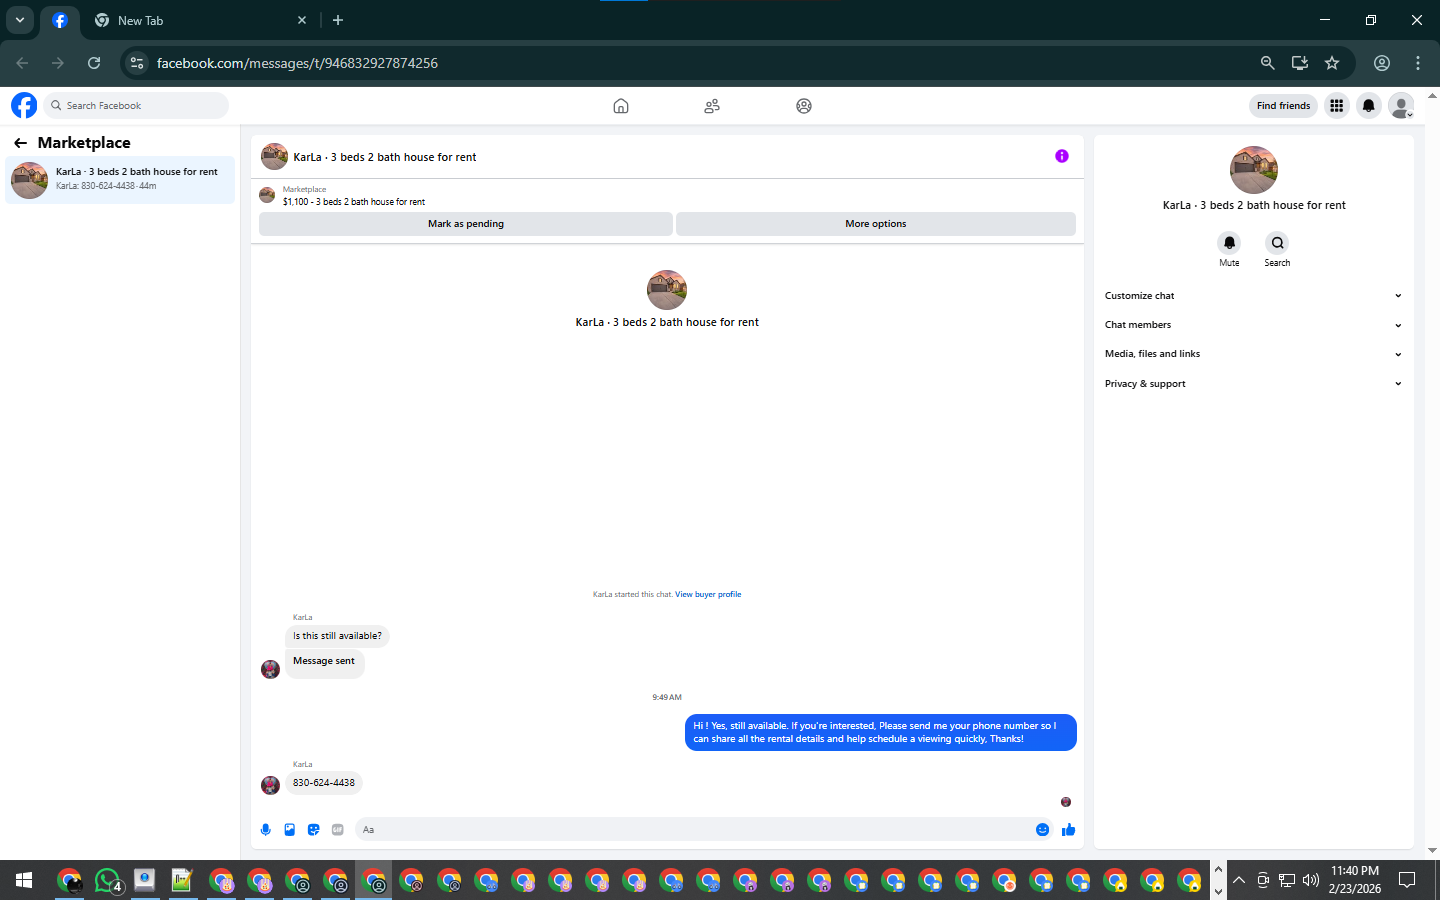Go to Home feed icon
Screen dimensions: 1440x900
tap(621, 106)
